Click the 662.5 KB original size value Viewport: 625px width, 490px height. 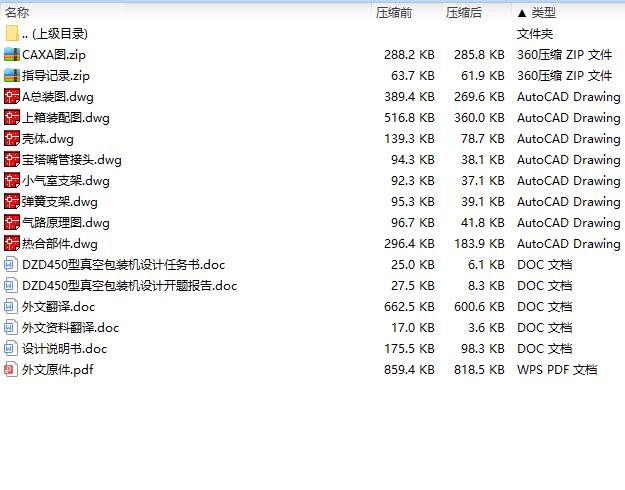pyautogui.click(x=409, y=307)
